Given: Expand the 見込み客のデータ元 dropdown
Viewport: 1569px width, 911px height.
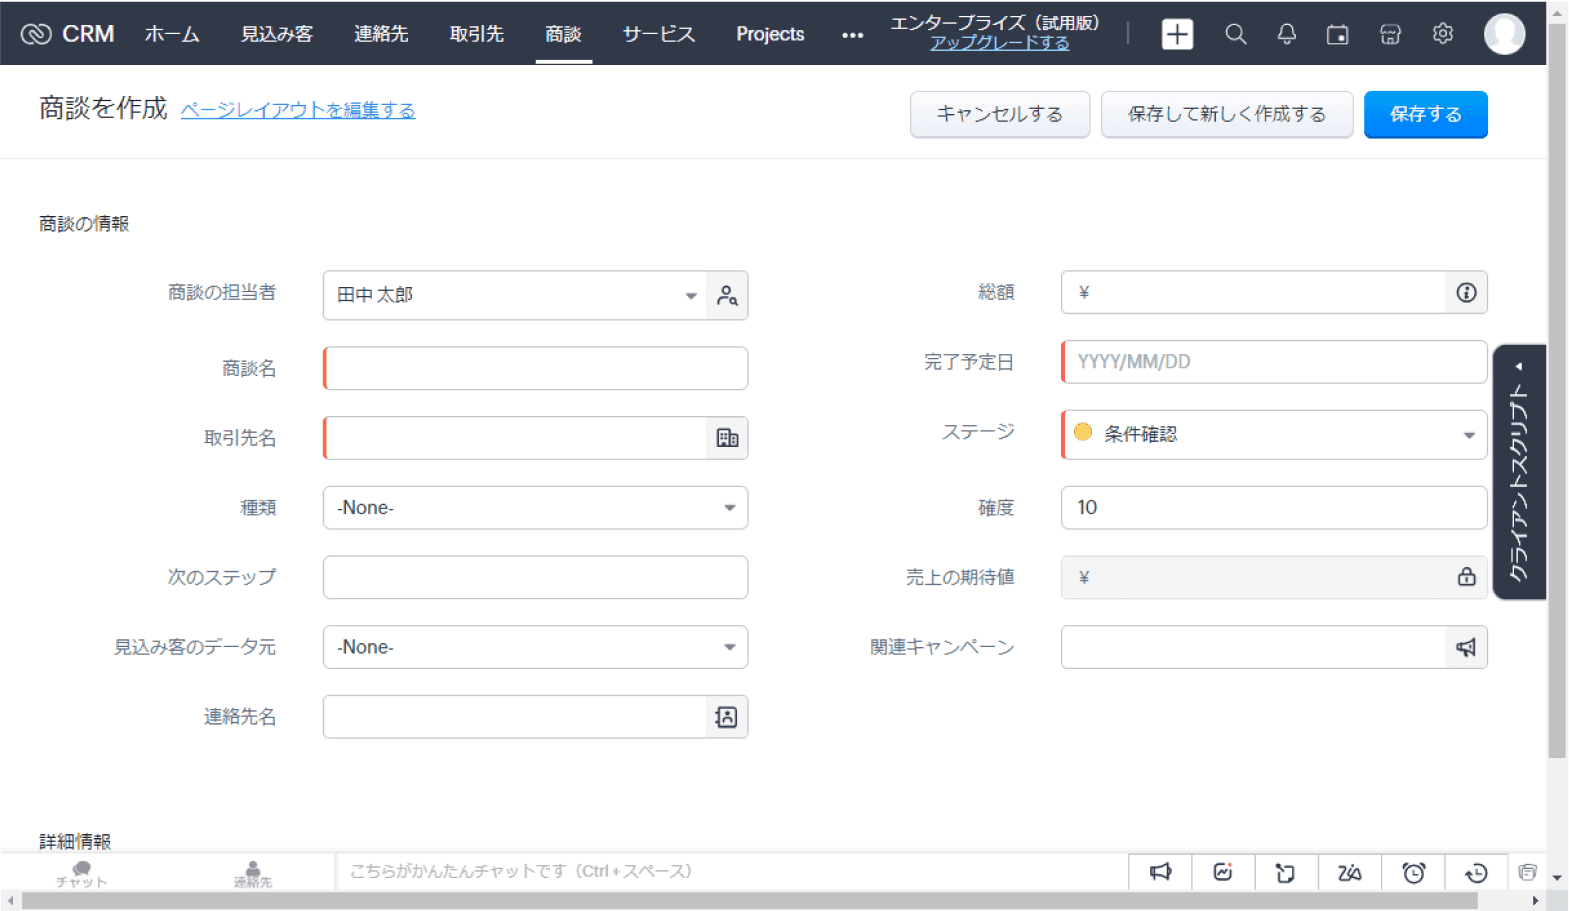Looking at the screenshot, I should (535, 647).
